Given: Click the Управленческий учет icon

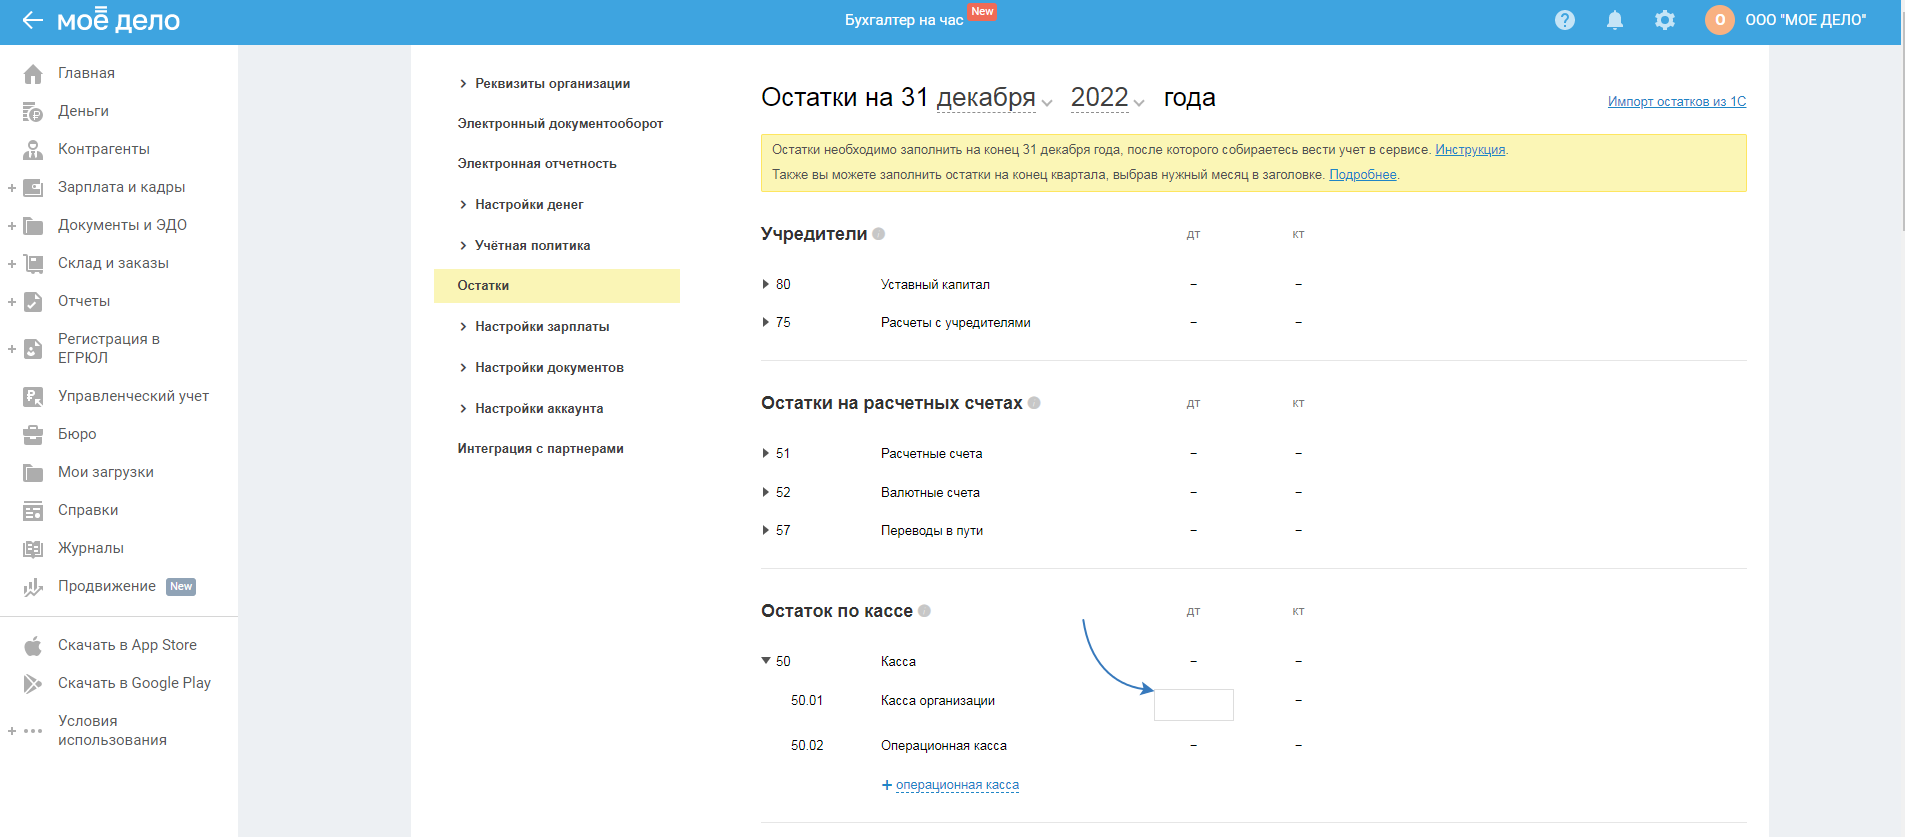Looking at the screenshot, I should [33, 397].
